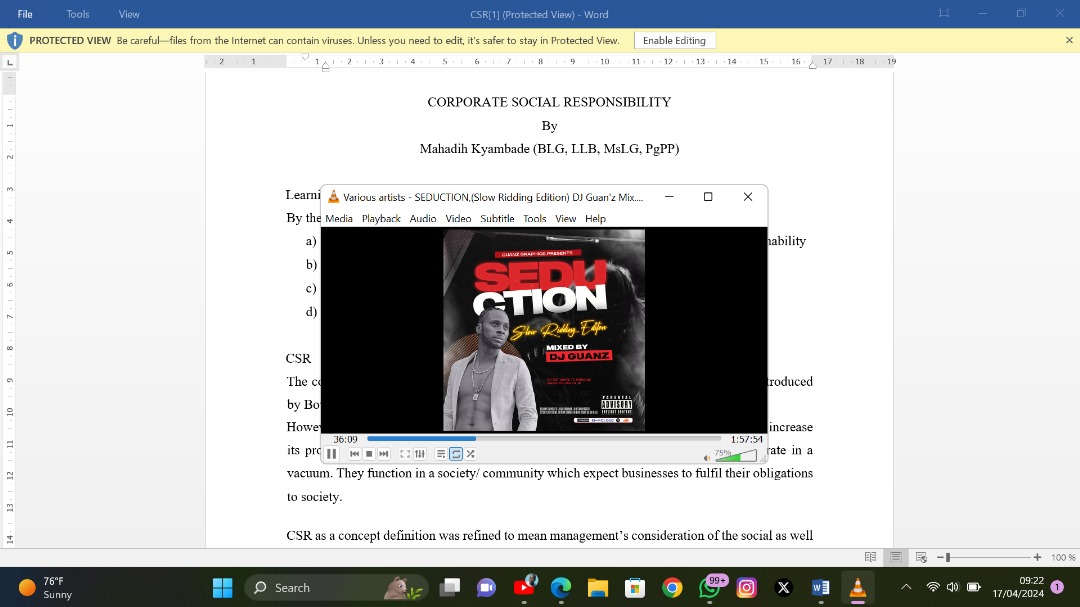Open X app from taskbar

pos(783,588)
